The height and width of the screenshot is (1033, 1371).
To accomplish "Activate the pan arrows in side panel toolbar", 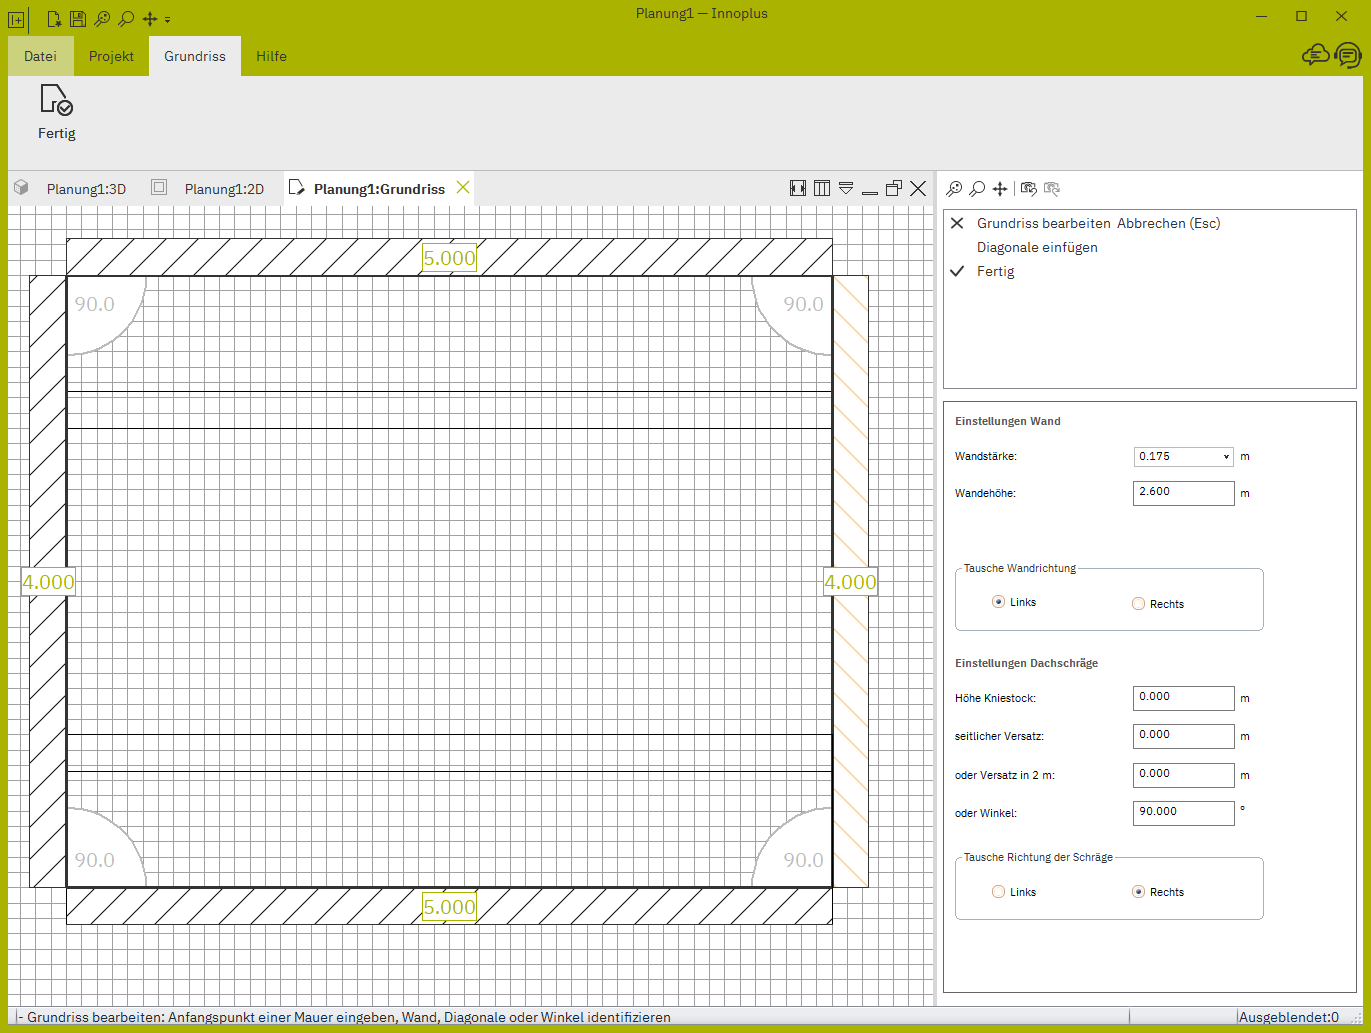I will coord(999,188).
